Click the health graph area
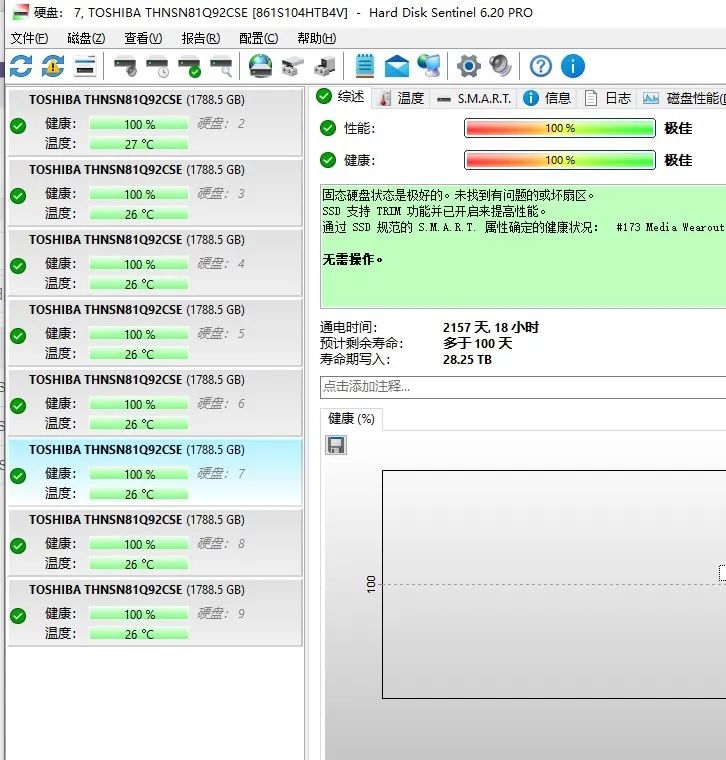The height and width of the screenshot is (760, 726). tap(554, 584)
